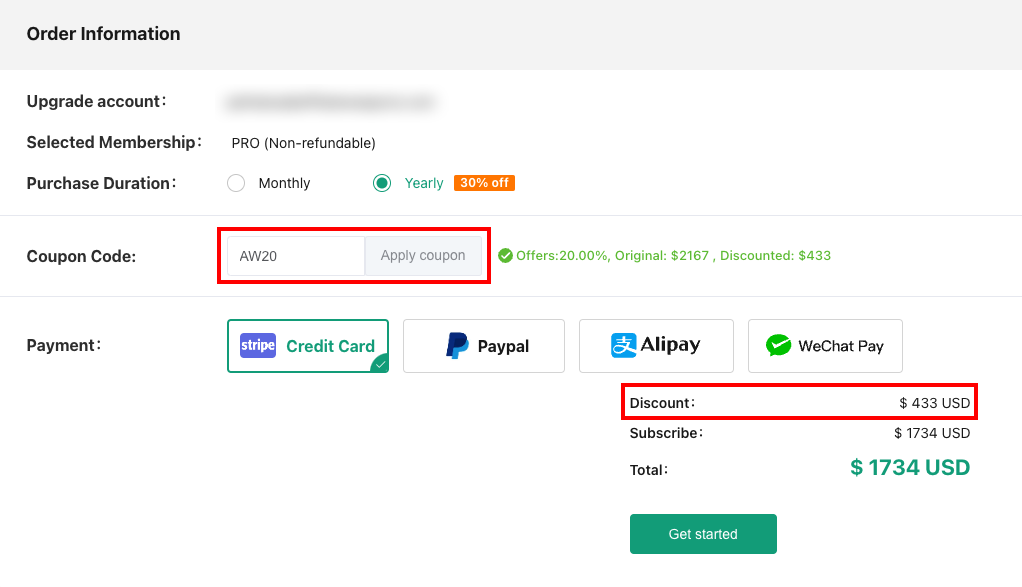Click the coupon offer details message

click(673, 256)
